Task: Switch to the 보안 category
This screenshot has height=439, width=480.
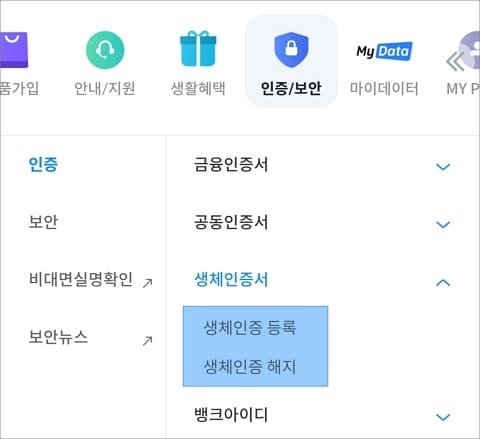Action: 43,222
